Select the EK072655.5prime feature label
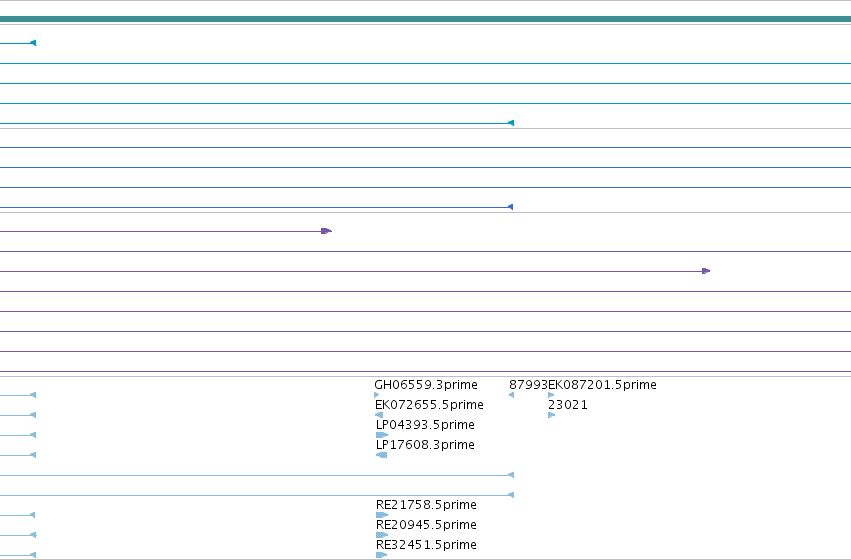 click(429, 405)
